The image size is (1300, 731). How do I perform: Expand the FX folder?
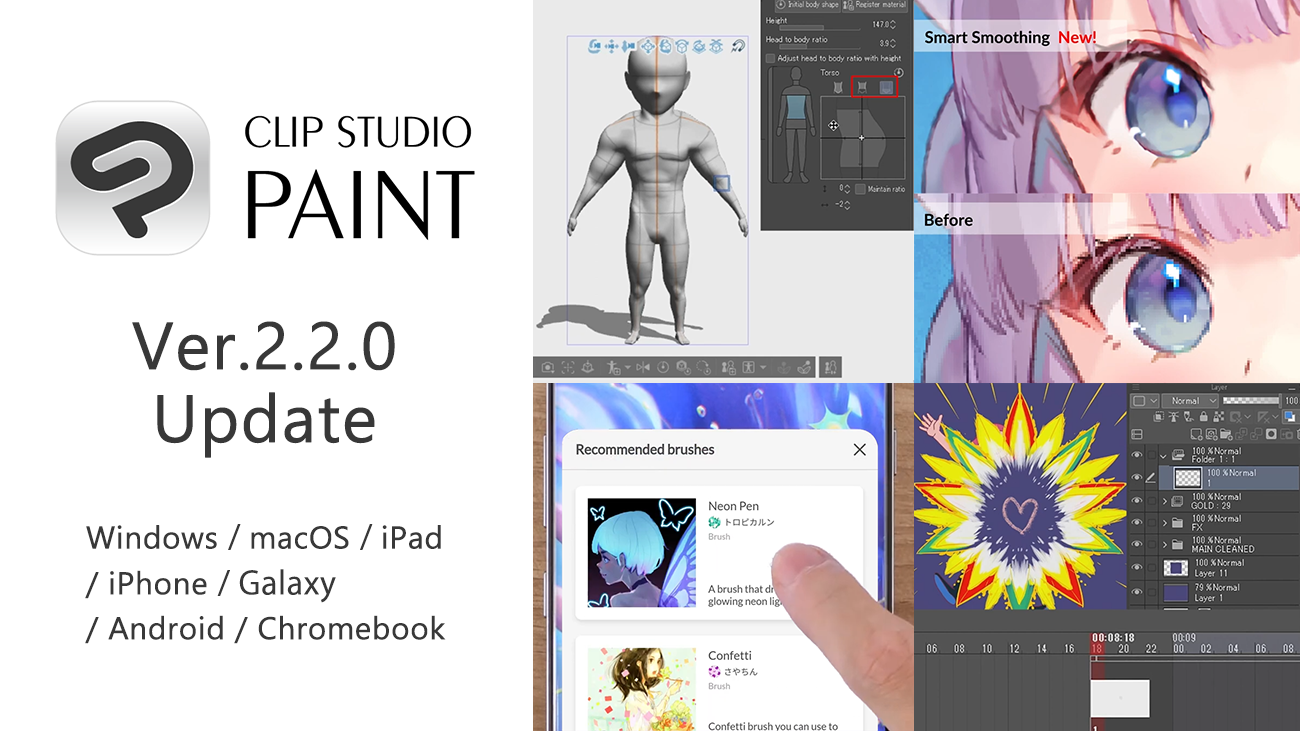[1164, 522]
